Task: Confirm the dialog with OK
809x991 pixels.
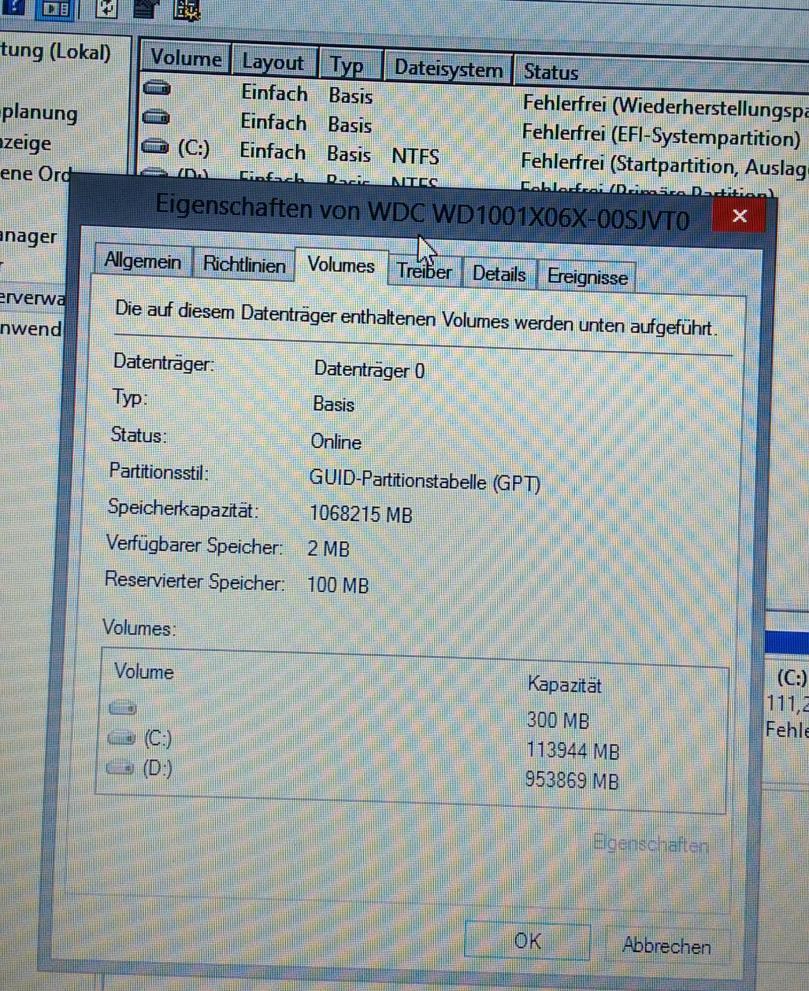Action: pos(527,940)
